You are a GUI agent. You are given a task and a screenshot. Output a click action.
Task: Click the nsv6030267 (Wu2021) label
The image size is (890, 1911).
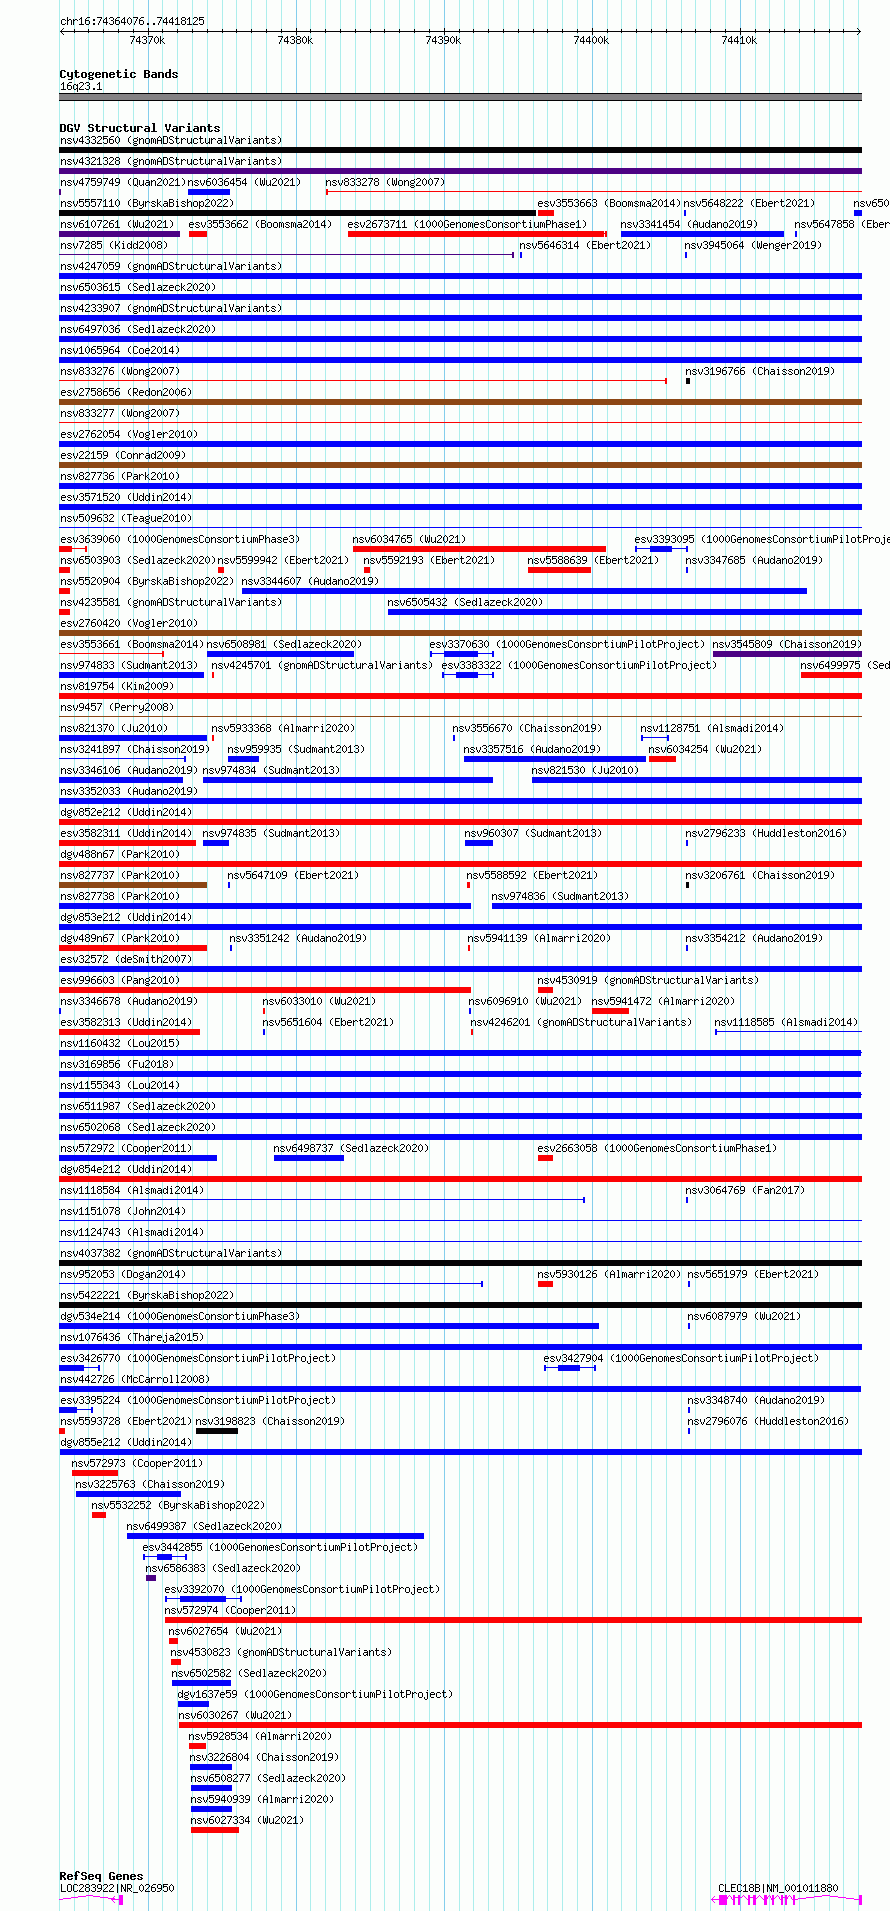tap(236, 1715)
